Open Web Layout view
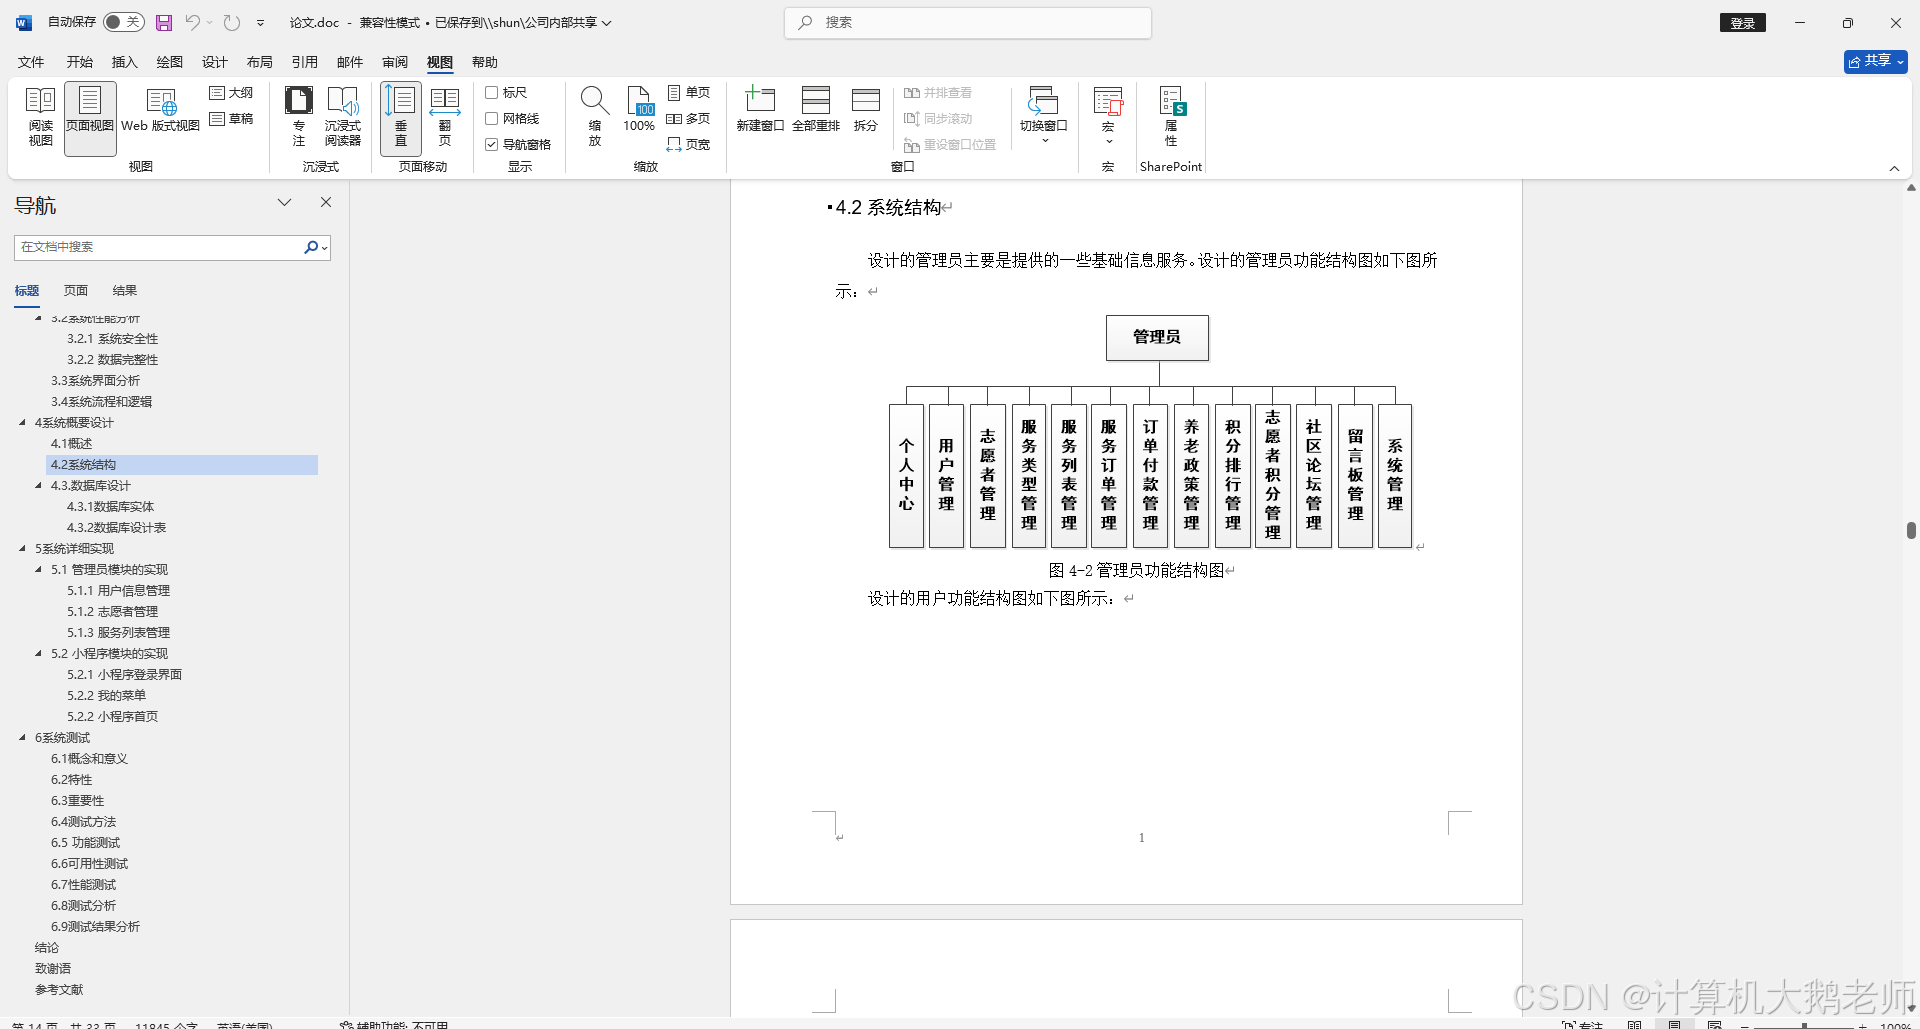Screen dimensions: 1920x1029 point(160,112)
